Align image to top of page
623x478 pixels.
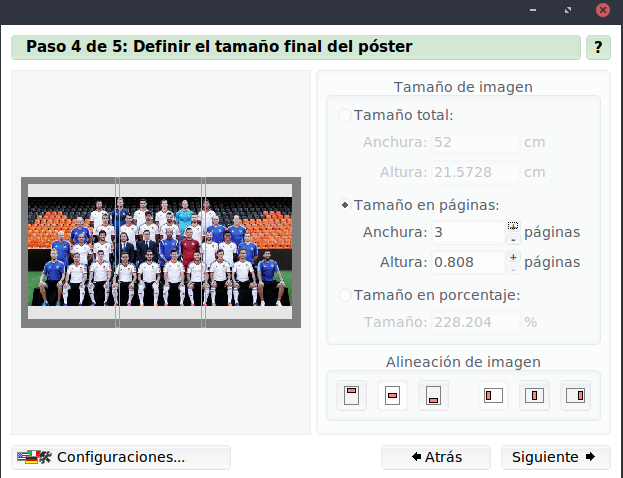[x=351, y=395]
